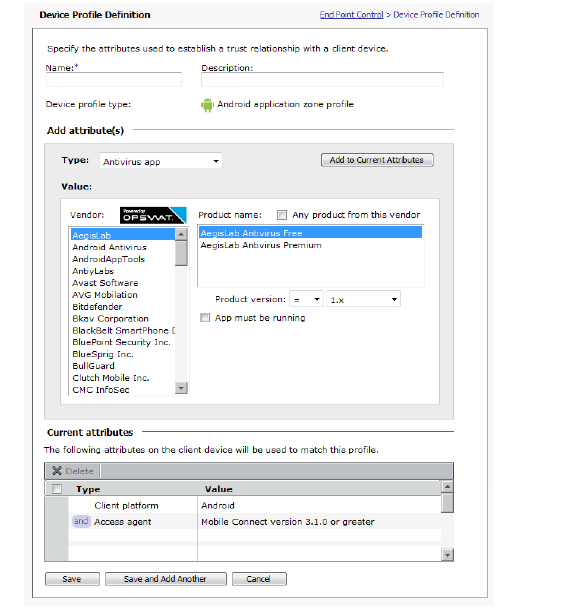571x611 pixels.
Task: Open the version operator dropdown
Action: click(x=306, y=299)
